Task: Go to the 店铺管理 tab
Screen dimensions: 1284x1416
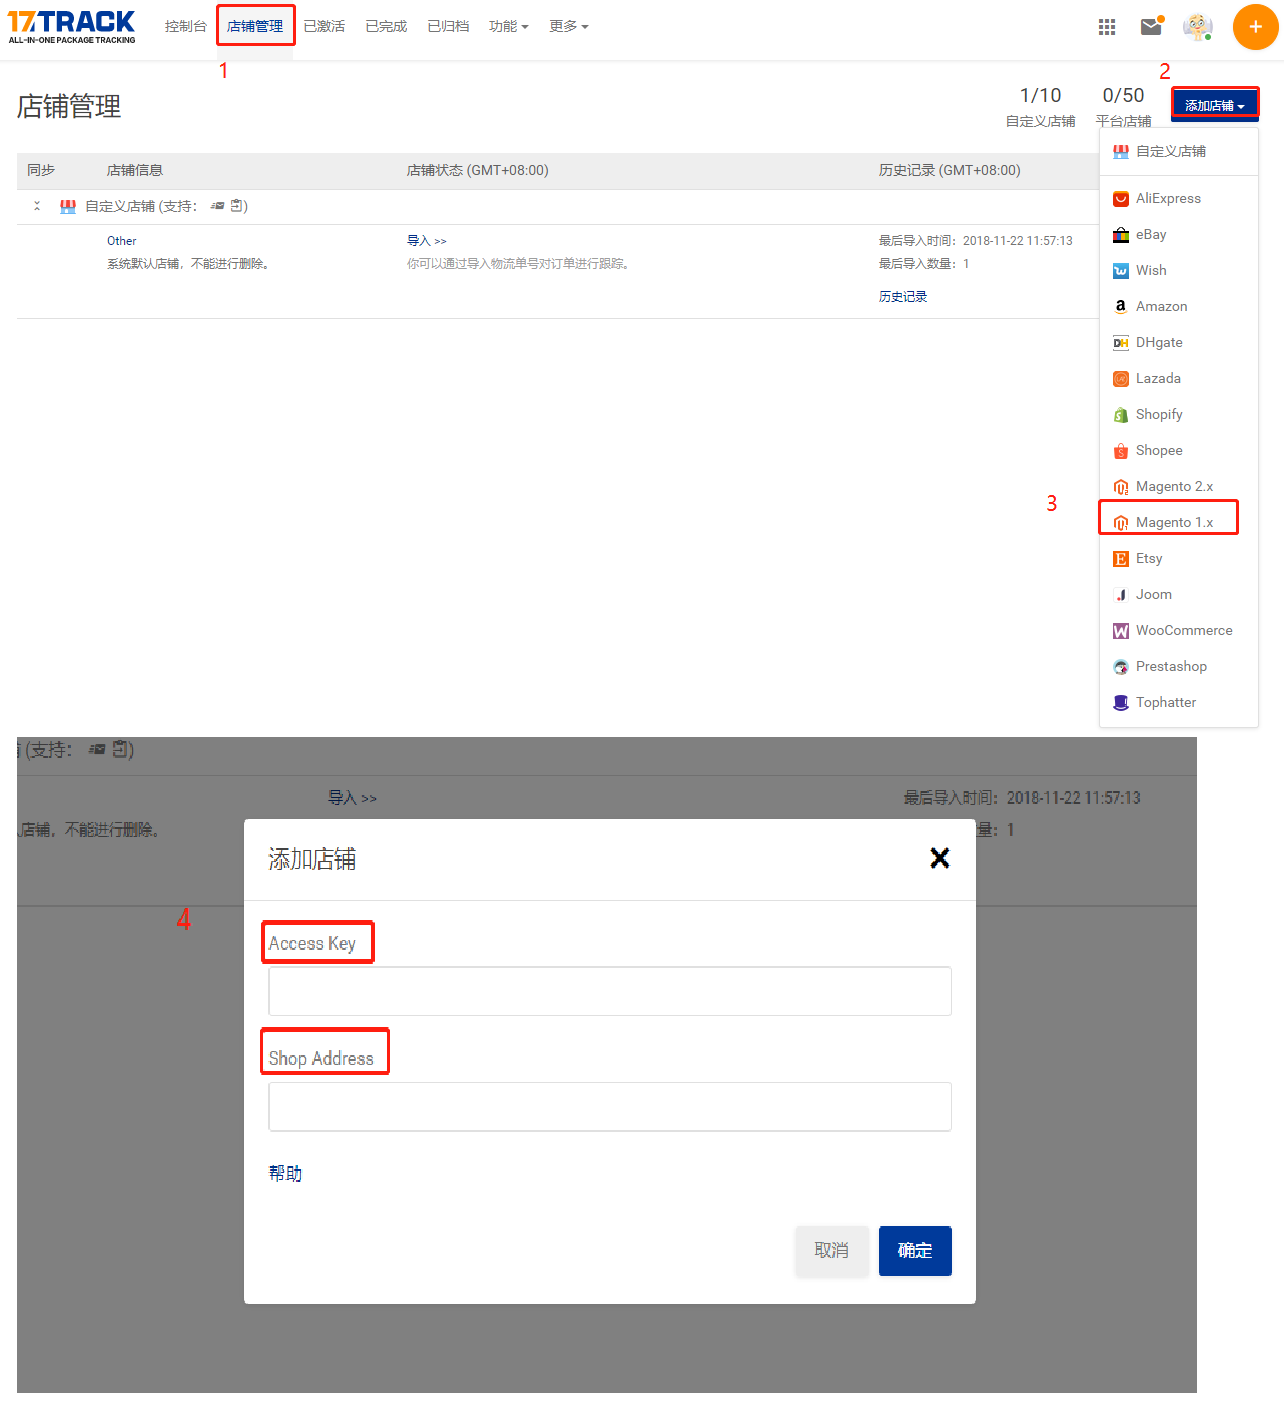Action: point(255,26)
